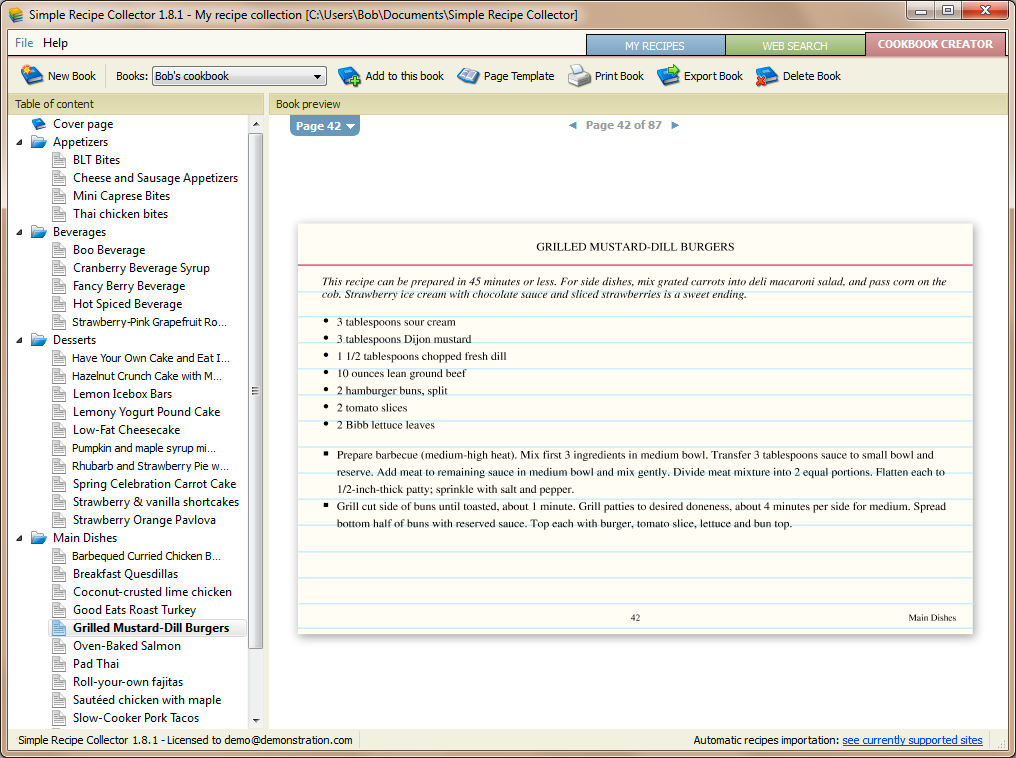Click the Add to this book icon

click(x=349, y=76)
